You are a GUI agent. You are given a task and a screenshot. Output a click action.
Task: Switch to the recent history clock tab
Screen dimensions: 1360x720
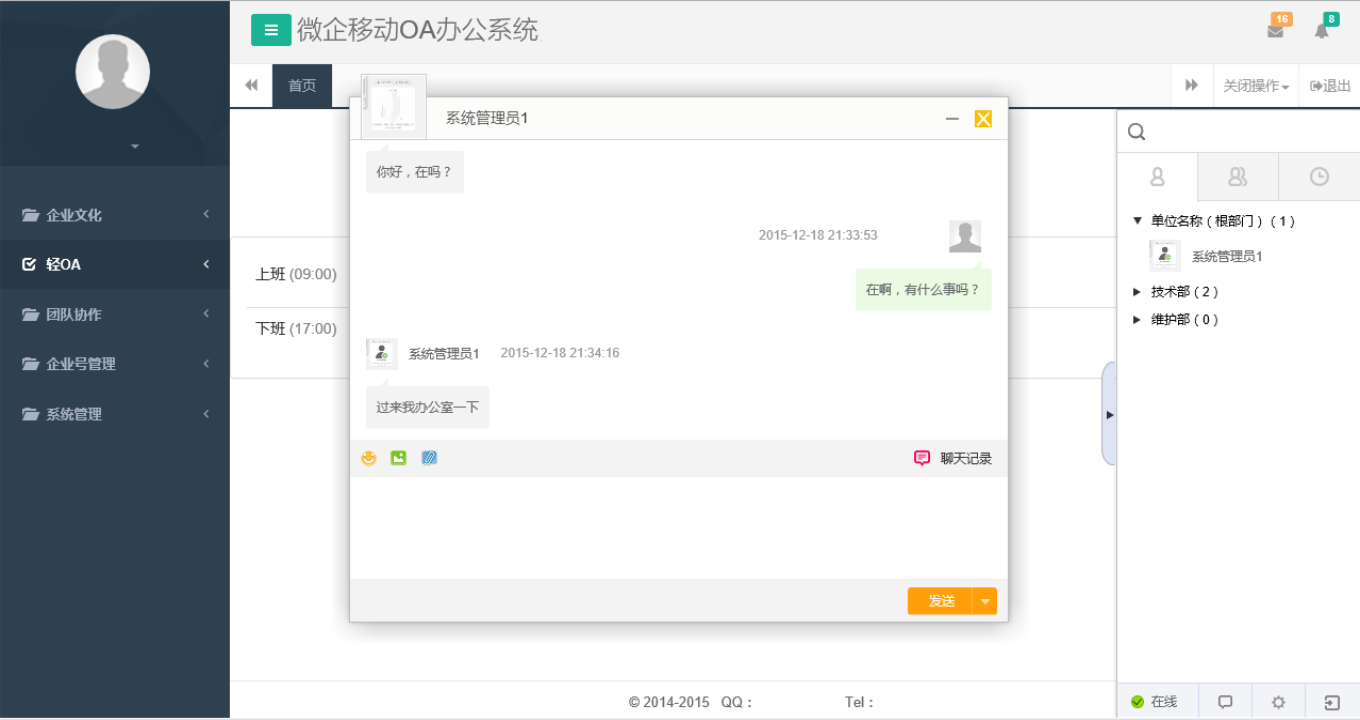tap(1319, 177)
